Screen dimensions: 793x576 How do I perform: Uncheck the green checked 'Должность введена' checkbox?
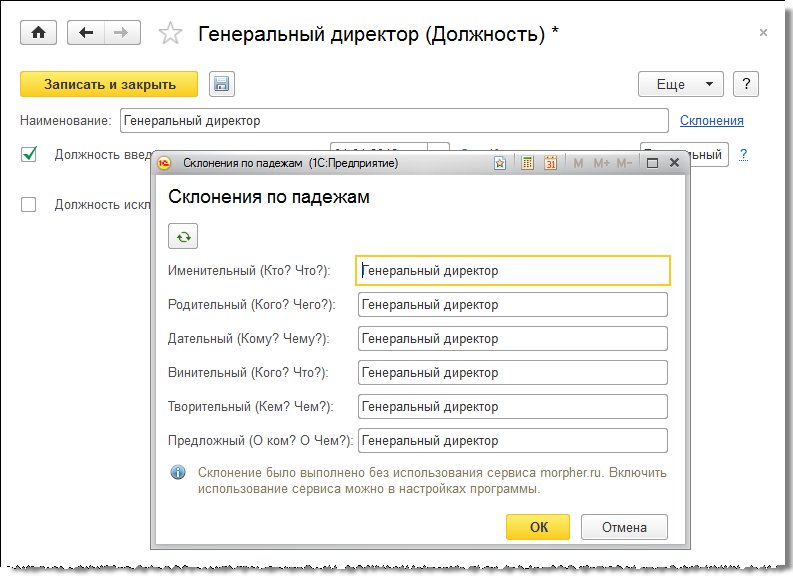pos(29,155)
